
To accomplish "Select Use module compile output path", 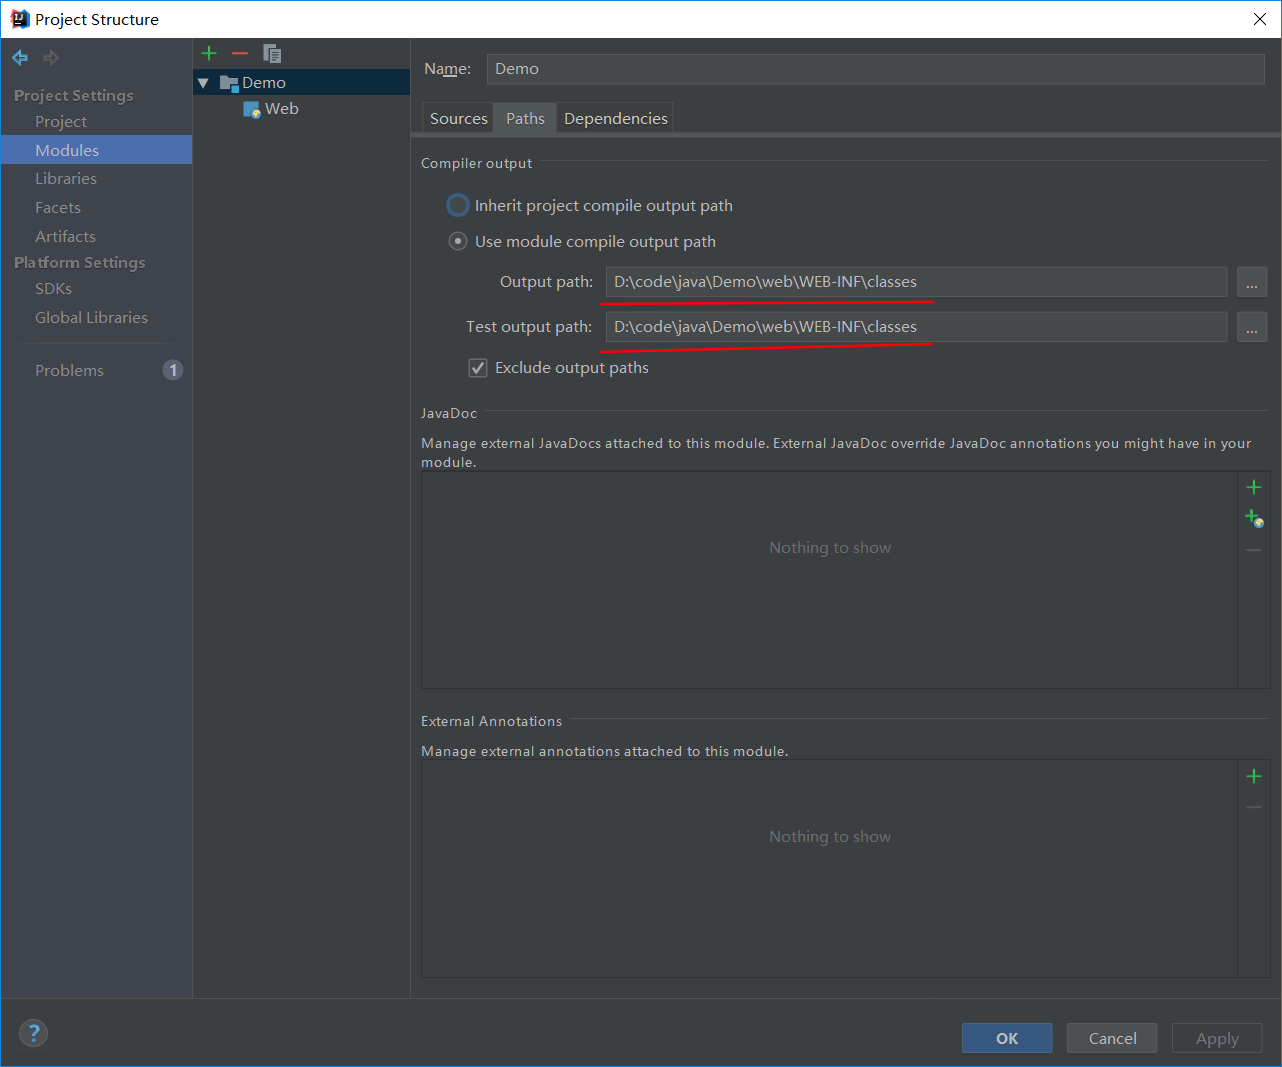I will [x=458, y=241].
